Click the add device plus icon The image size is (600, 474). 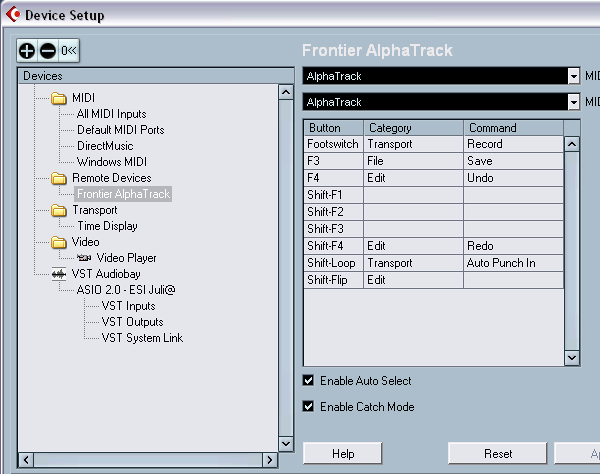[x=27, y=50]
